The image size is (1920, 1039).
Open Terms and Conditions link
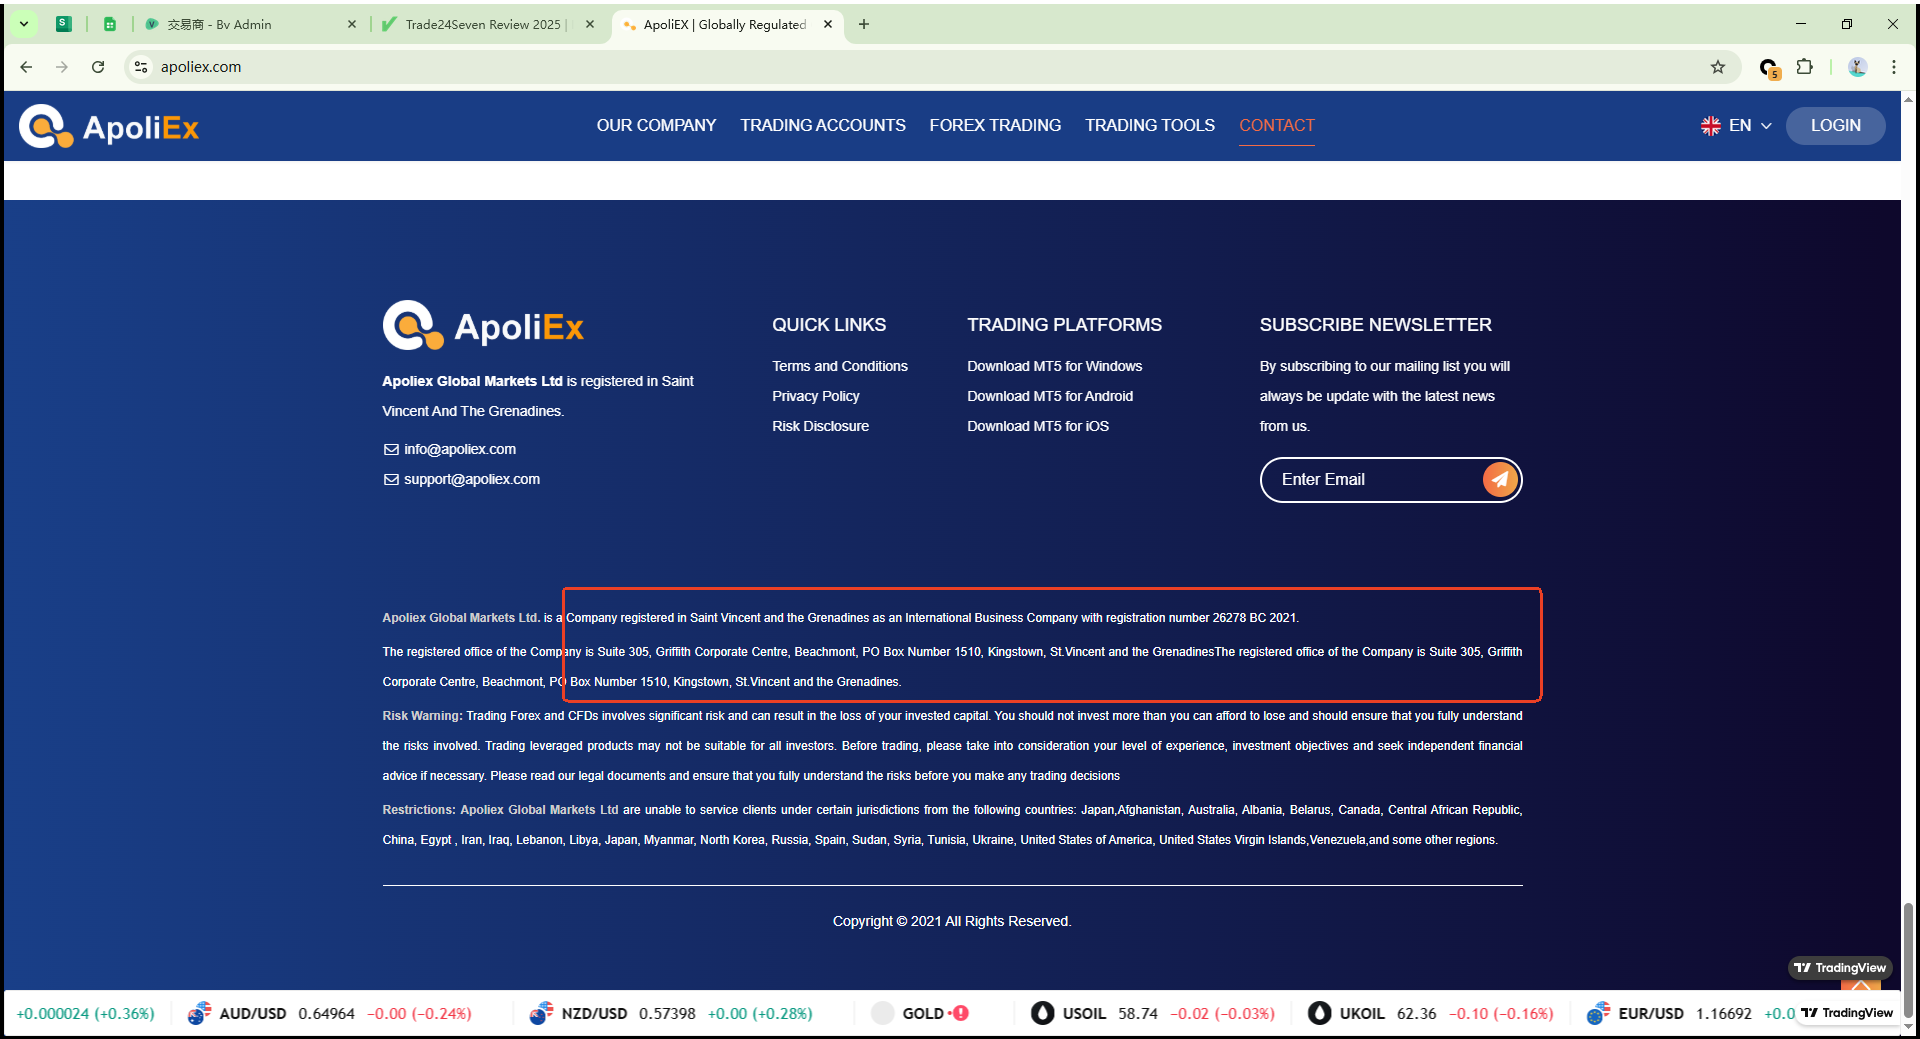coord(840,366)
